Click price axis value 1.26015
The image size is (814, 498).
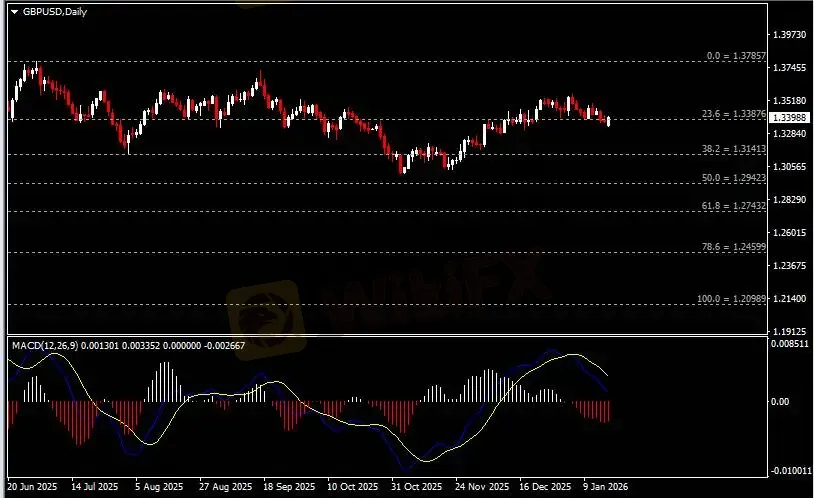[790, 233]
